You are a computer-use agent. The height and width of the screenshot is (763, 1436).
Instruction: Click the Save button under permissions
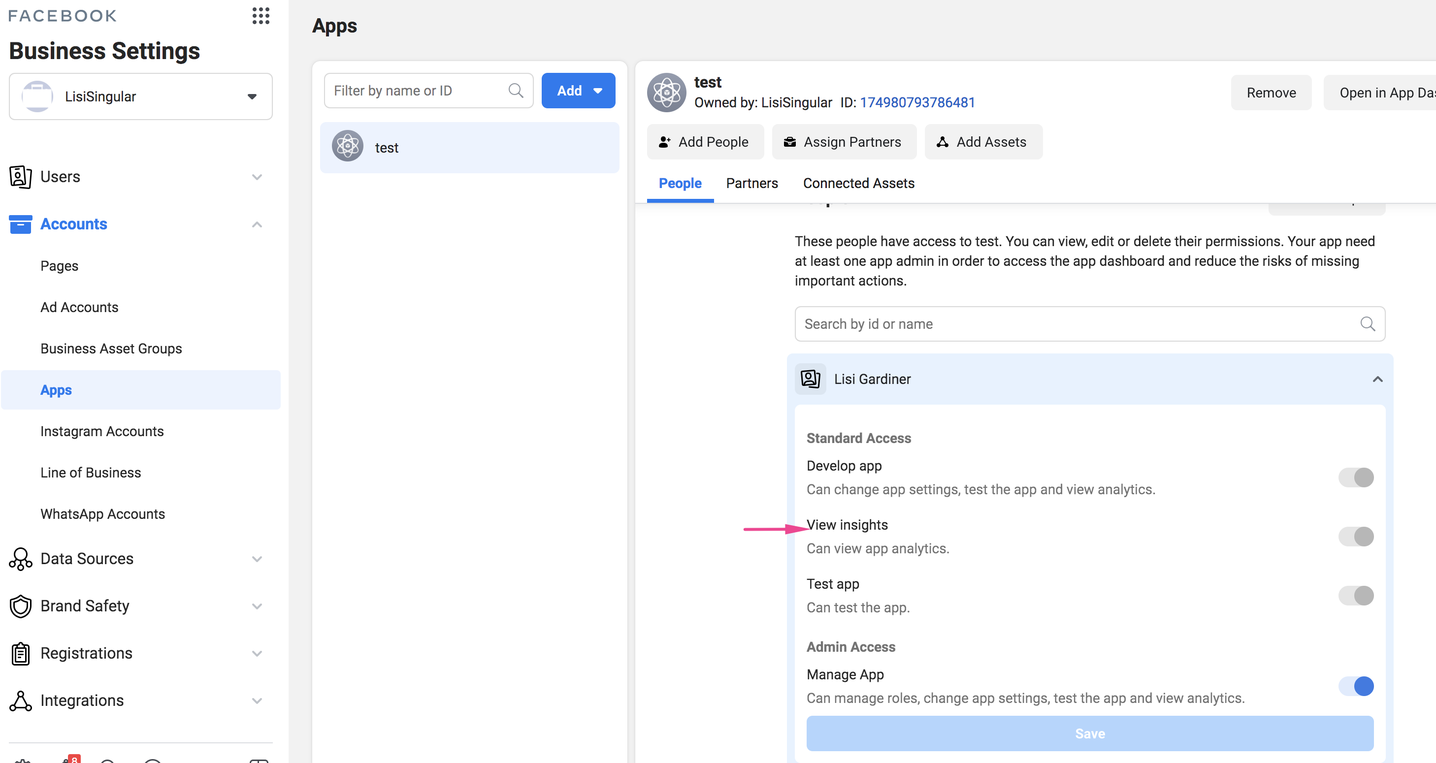[x=1090, y=734]
